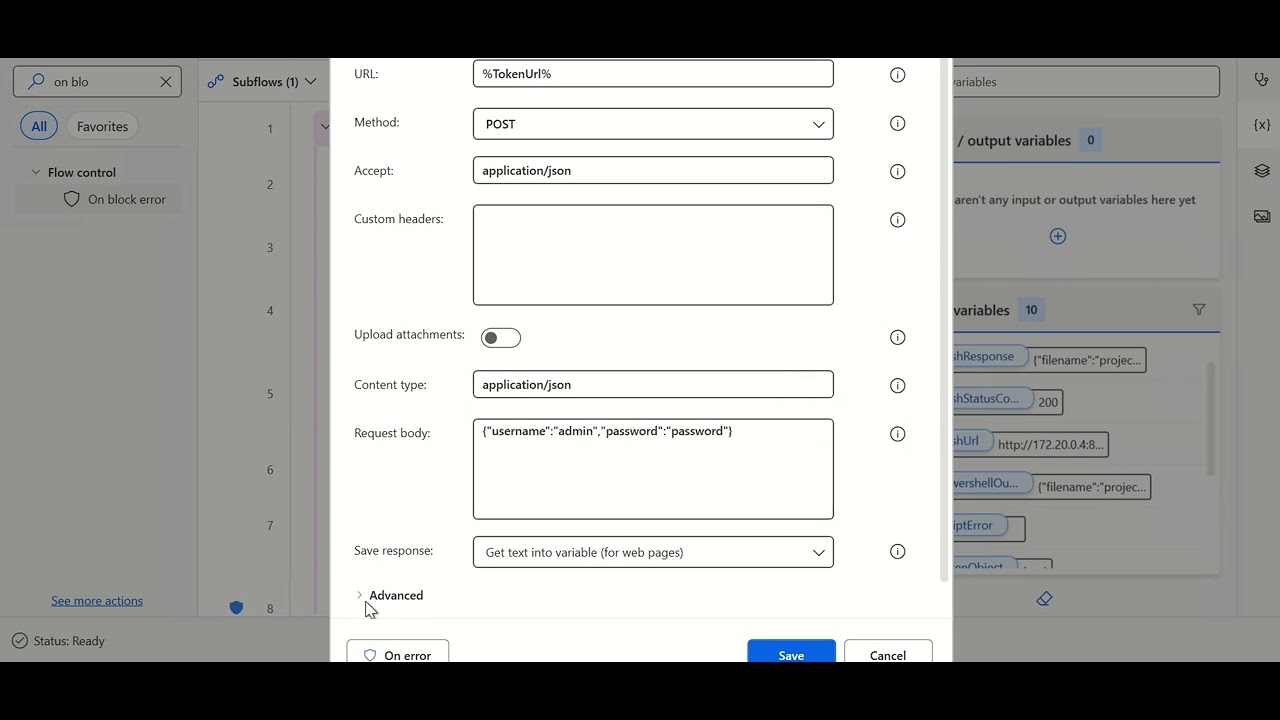Click the Accept info icon
Screen dimensions: 1280x720
pos(897,172)
